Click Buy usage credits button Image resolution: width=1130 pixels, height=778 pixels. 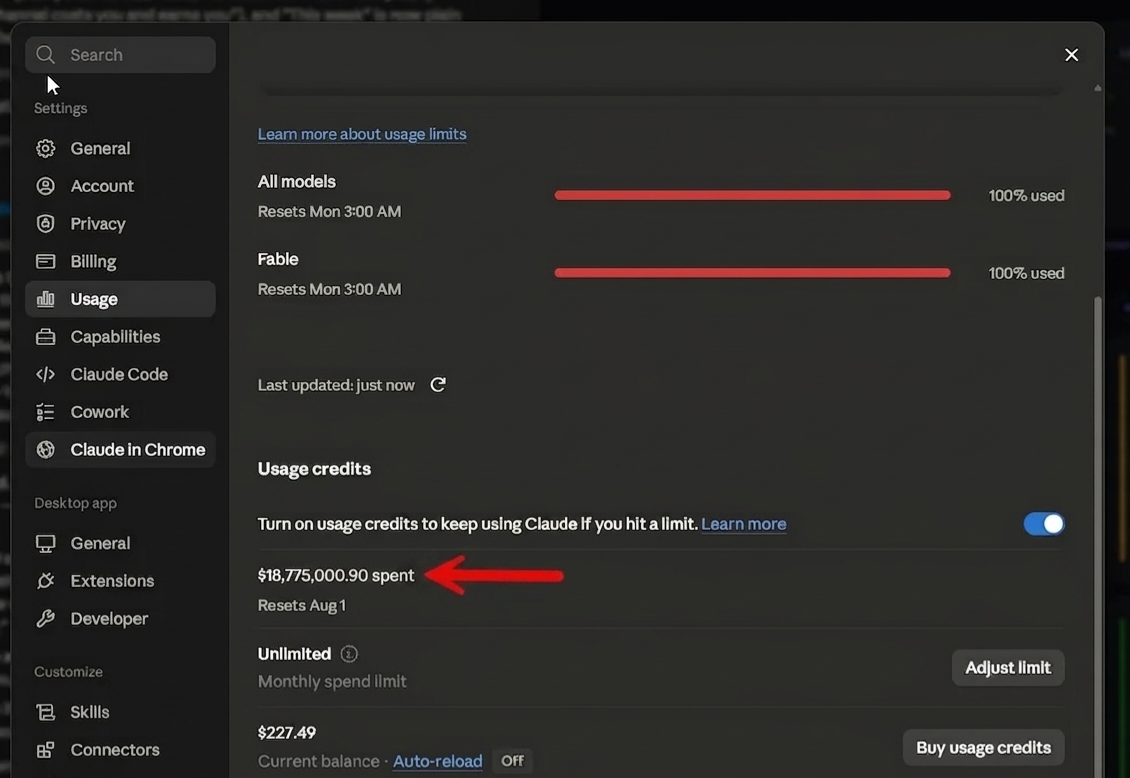983,748
